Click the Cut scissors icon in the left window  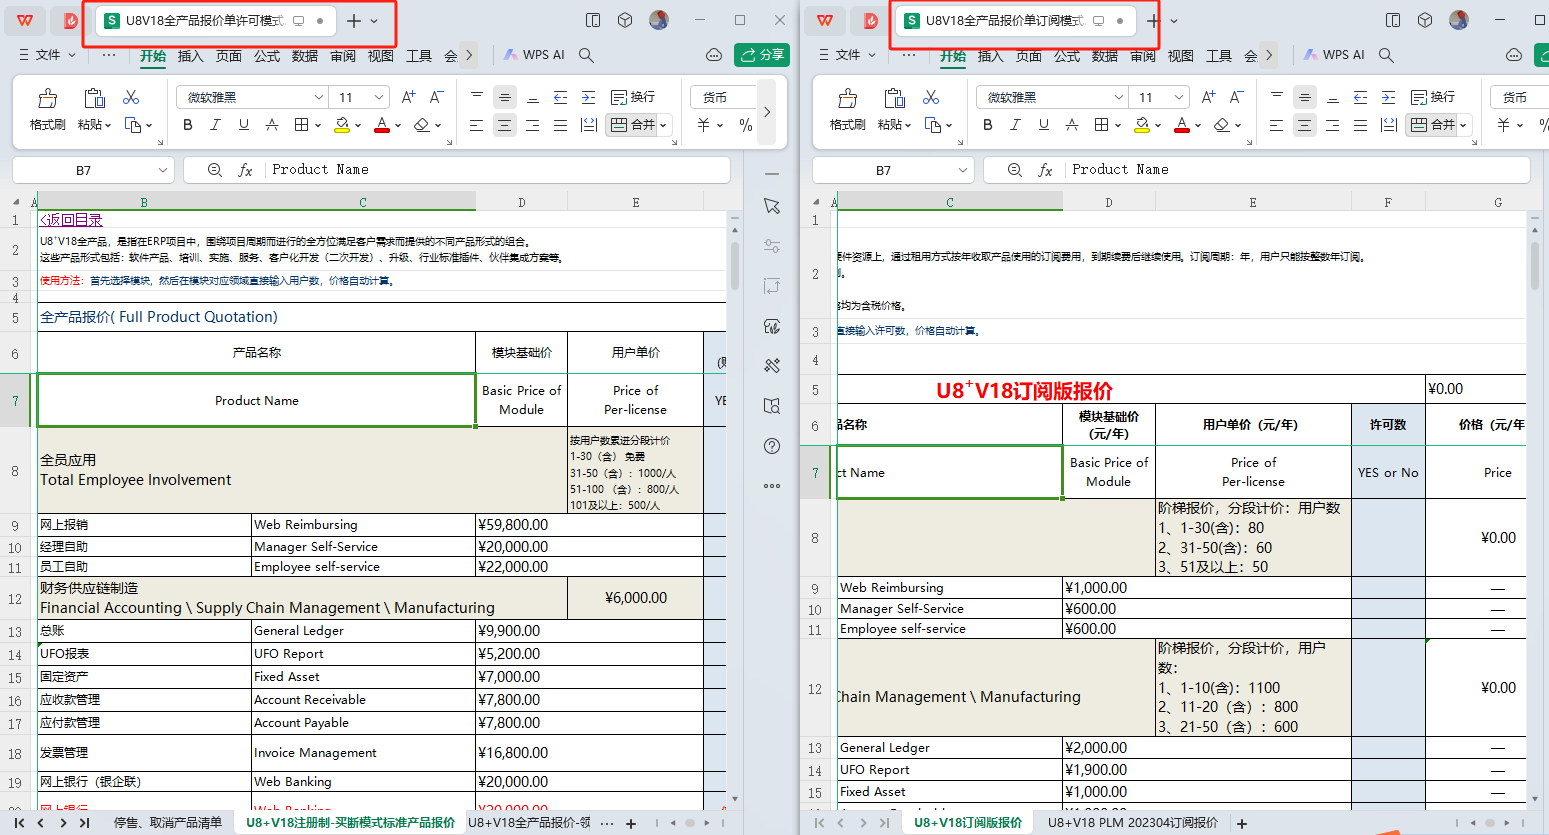coord(131,97)
